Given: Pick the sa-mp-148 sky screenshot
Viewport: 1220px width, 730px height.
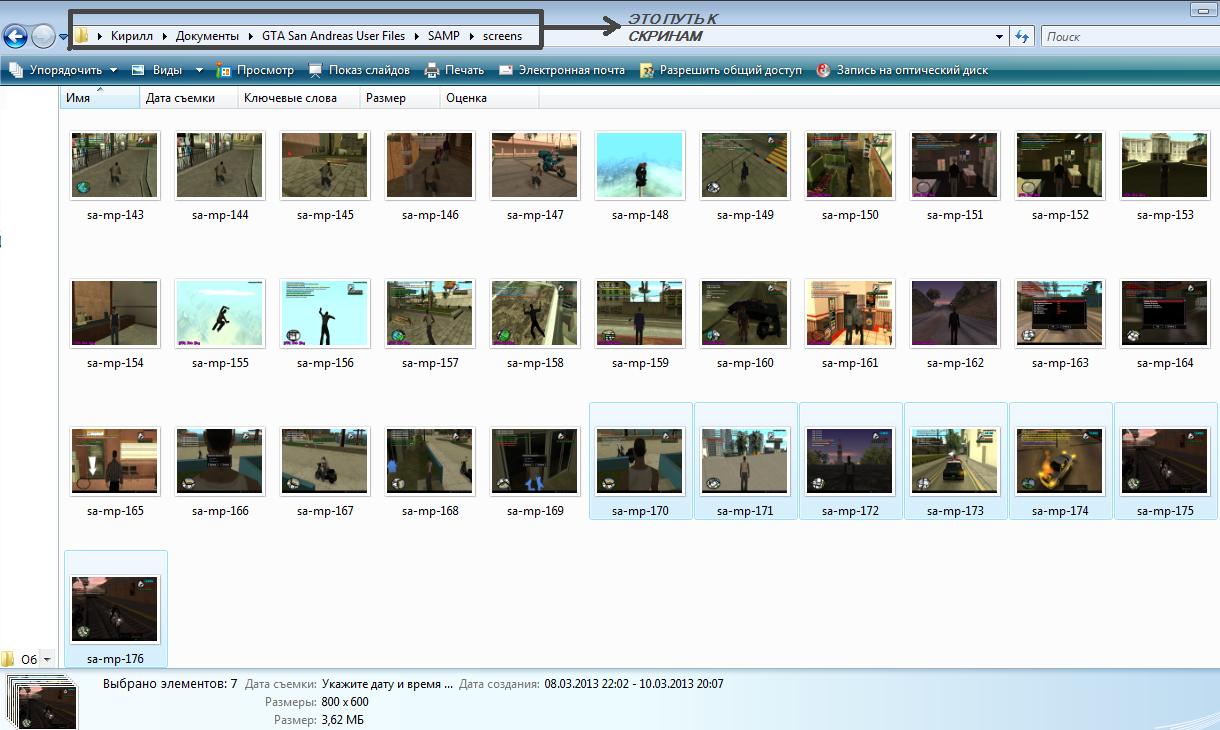Looking at the screenshot, I should pos(640,165).
